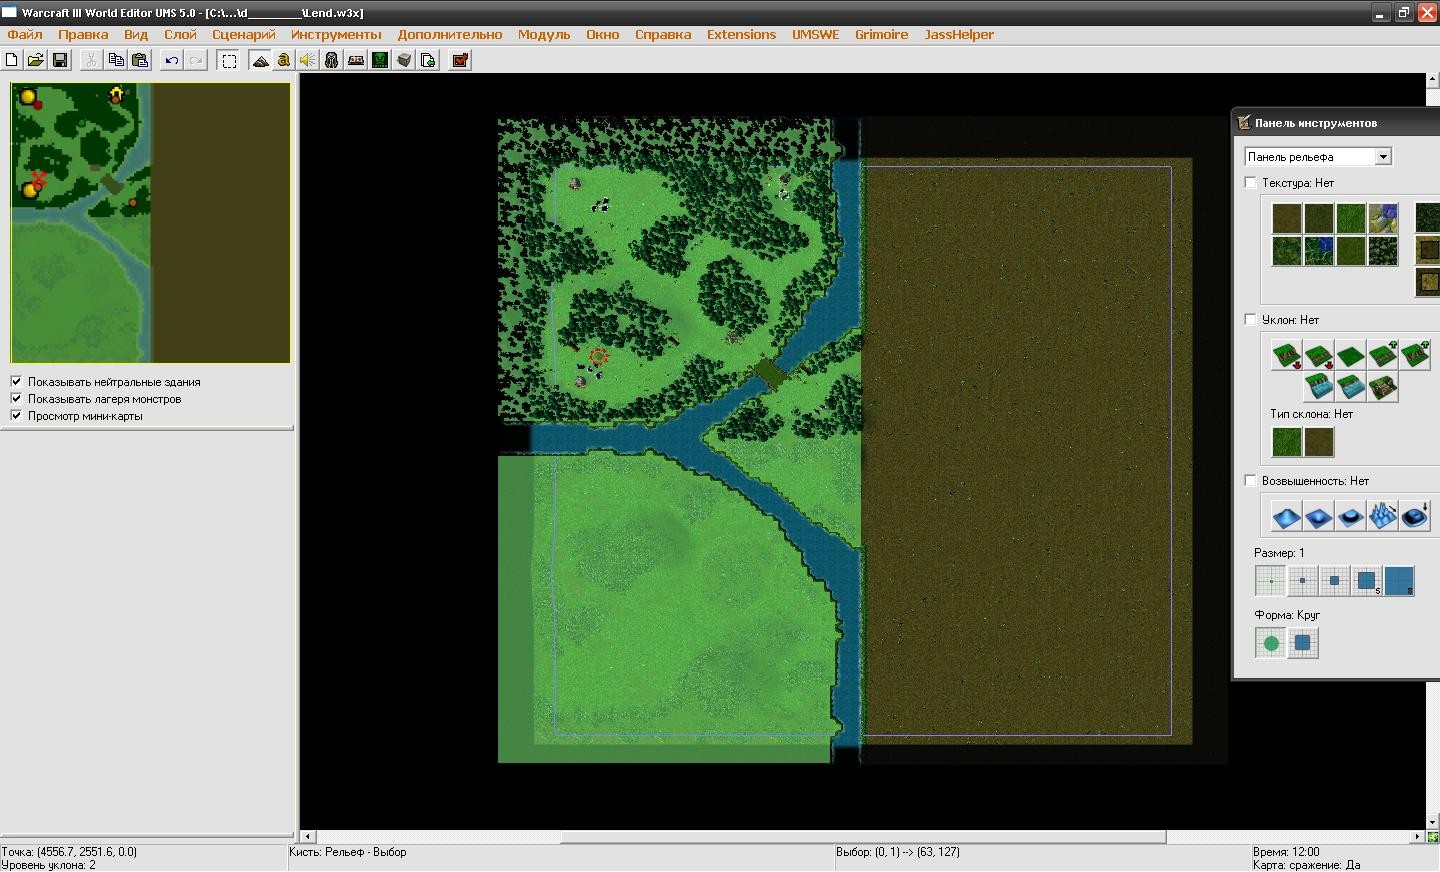Uncheck 'Просмотр мини-карты'
Image resolution: width=1440 pixels, height=872 pixels.
[x=16, y=415]
